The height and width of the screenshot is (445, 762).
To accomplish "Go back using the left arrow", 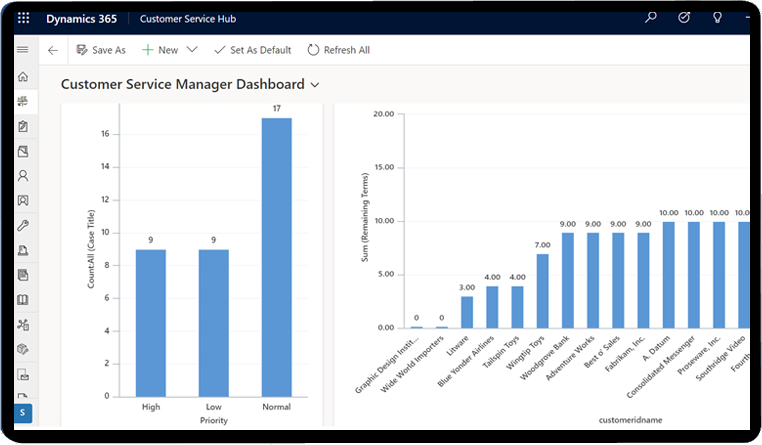I will 53,50.
